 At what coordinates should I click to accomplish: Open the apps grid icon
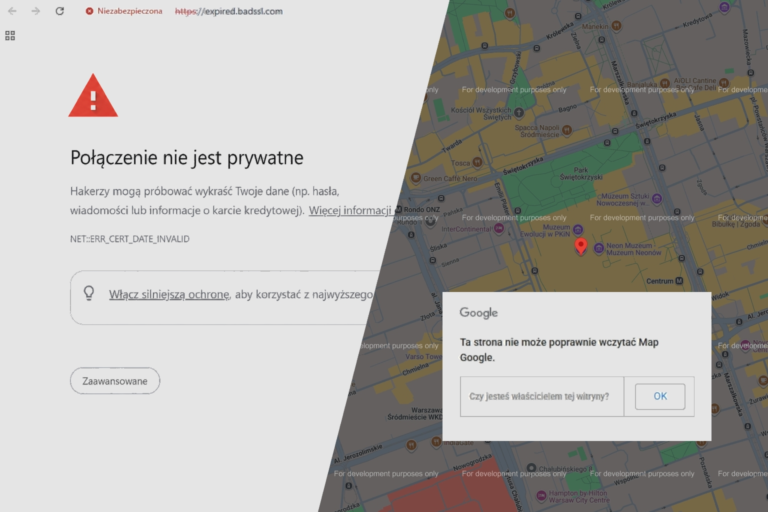[x=10, y=35]
